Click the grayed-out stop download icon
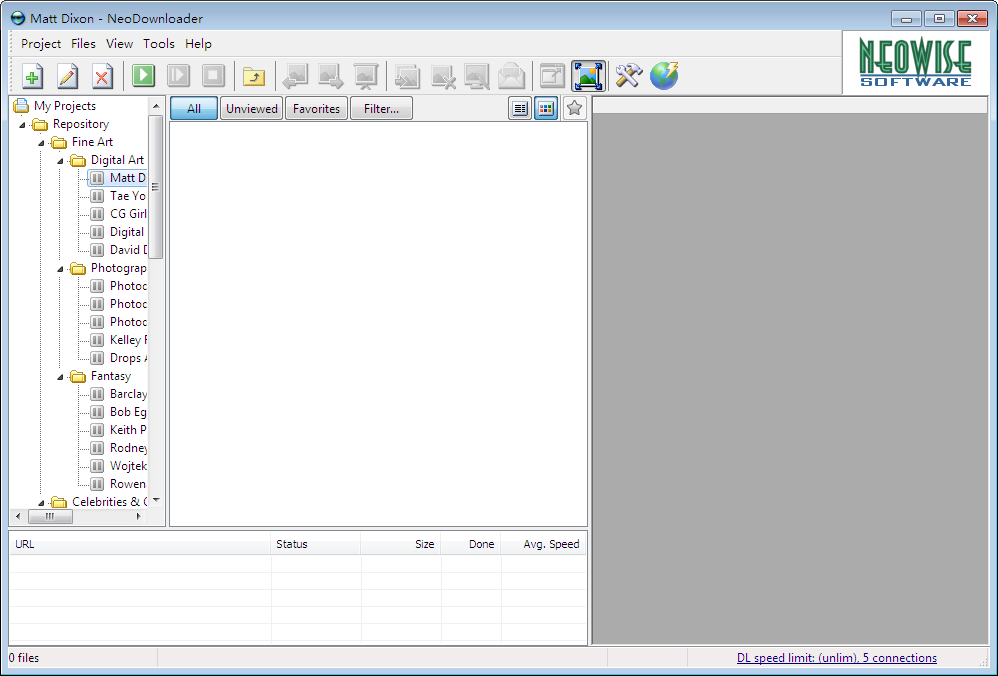Image resolution: width=998 pixels, height=676 pixels. [213, 76]
